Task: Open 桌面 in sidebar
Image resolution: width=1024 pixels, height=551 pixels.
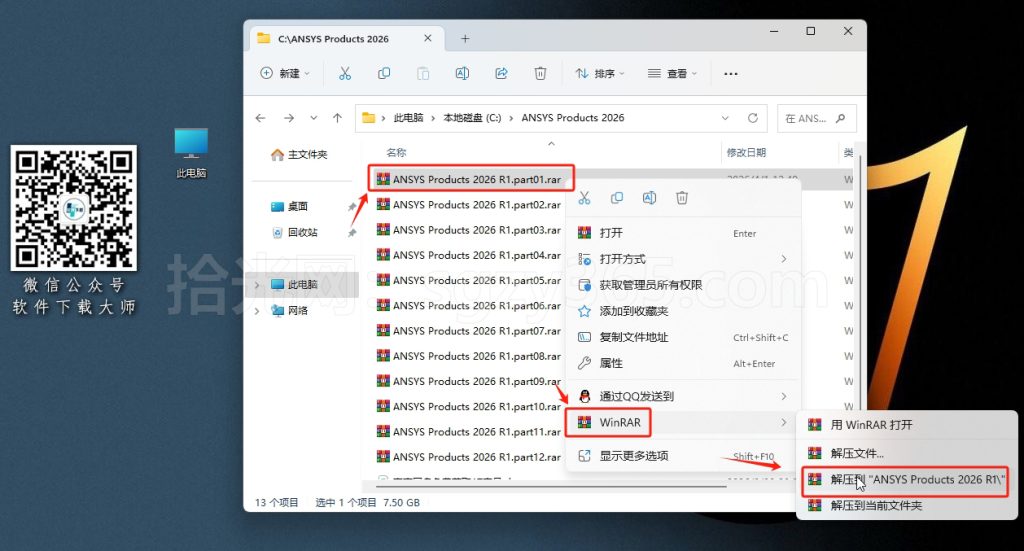Action: 289,206
